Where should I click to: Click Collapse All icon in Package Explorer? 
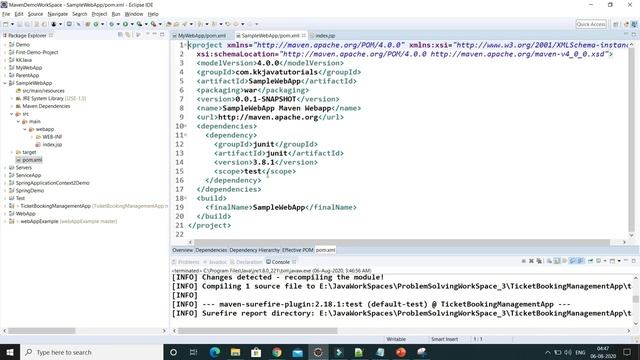click(120, 35)
